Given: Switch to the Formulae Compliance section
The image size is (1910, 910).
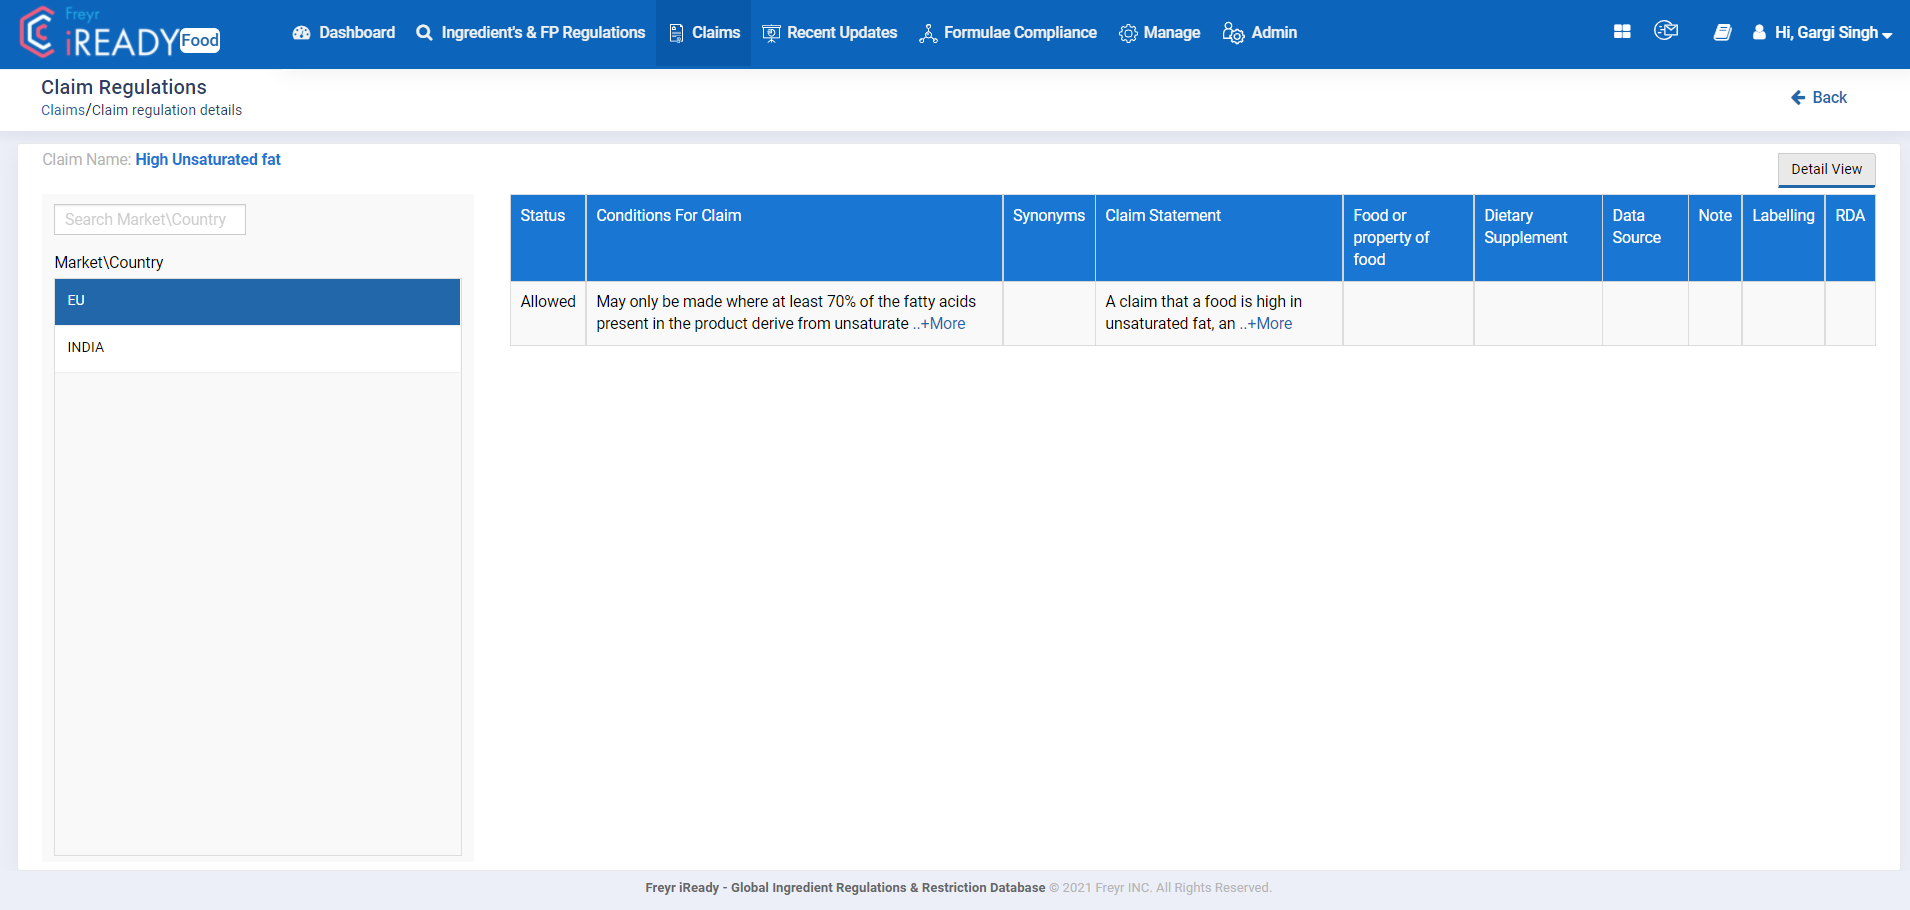Looking at the screenshot, I should 1007,32.
